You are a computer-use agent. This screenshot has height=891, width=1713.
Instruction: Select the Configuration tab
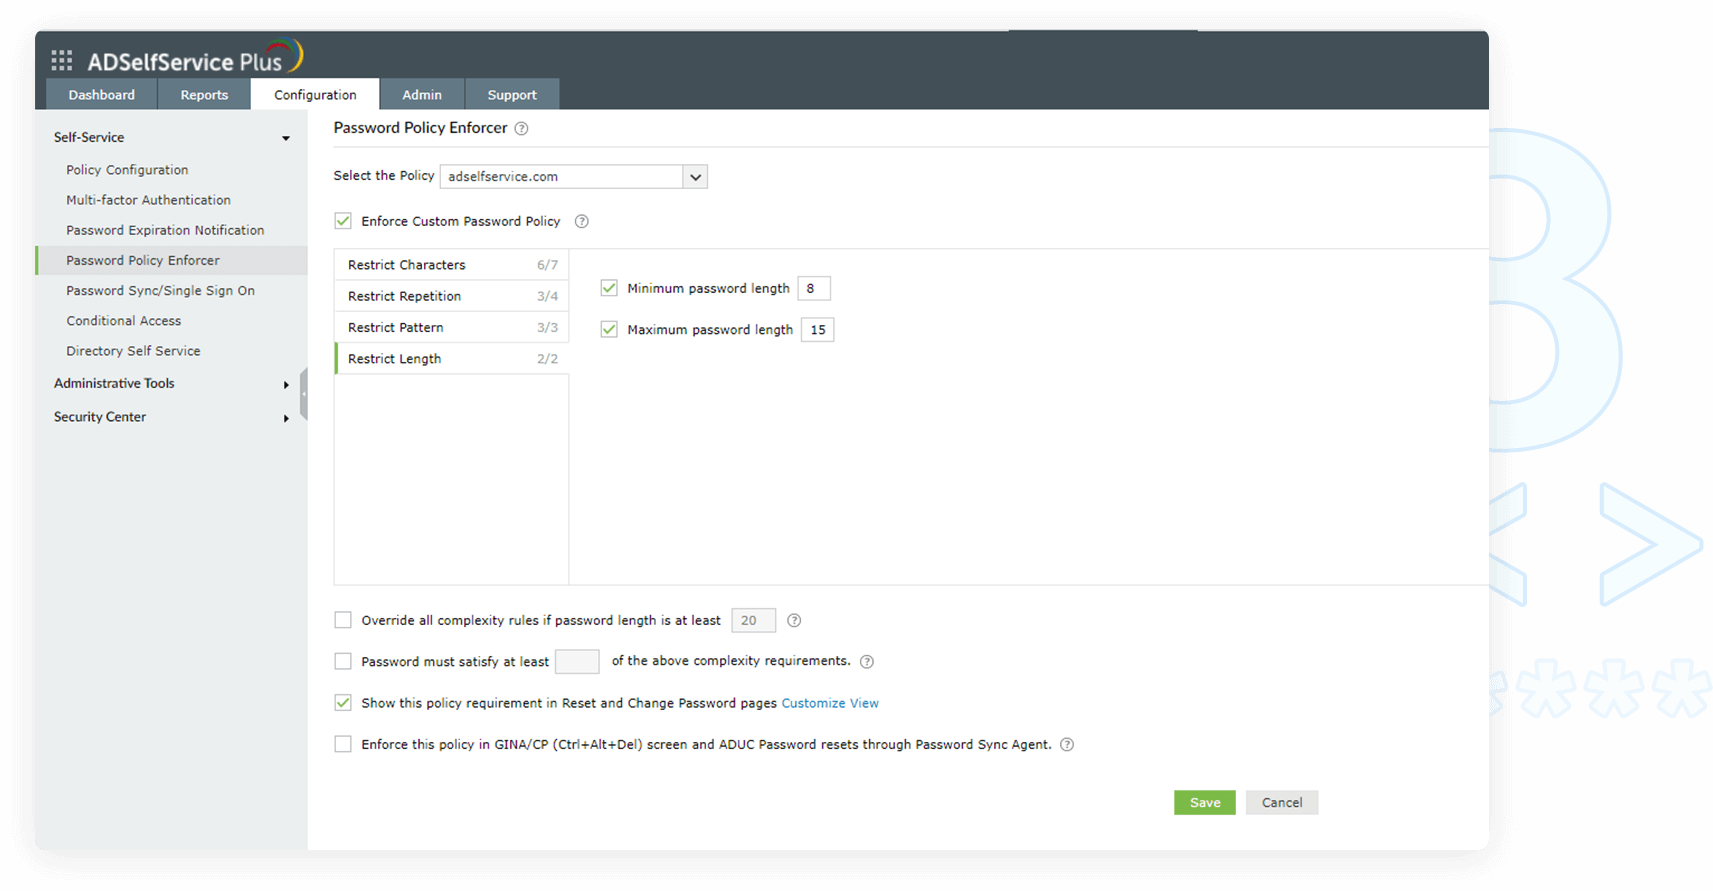coord(315,94)
